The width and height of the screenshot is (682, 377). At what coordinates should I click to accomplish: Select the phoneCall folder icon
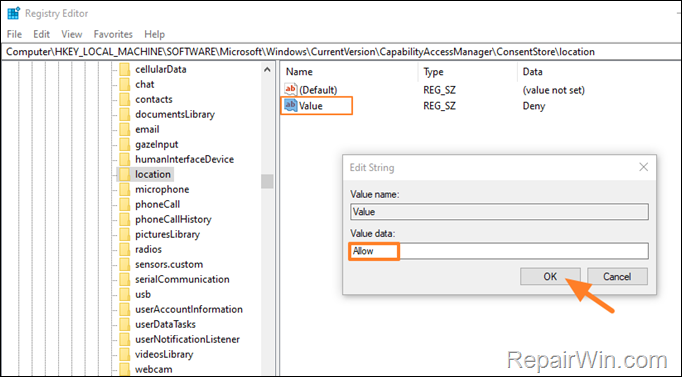[125, 204]
